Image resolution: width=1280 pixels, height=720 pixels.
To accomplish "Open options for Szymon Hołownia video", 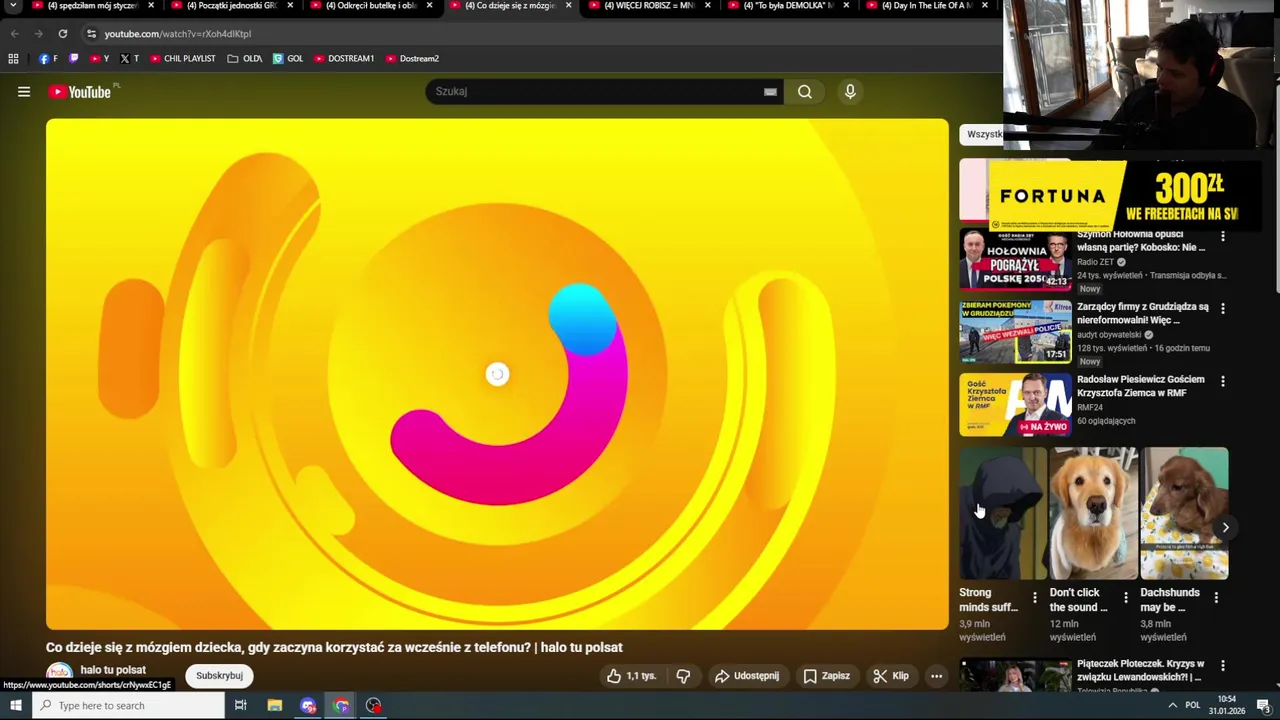I will tap(1222, 236).
